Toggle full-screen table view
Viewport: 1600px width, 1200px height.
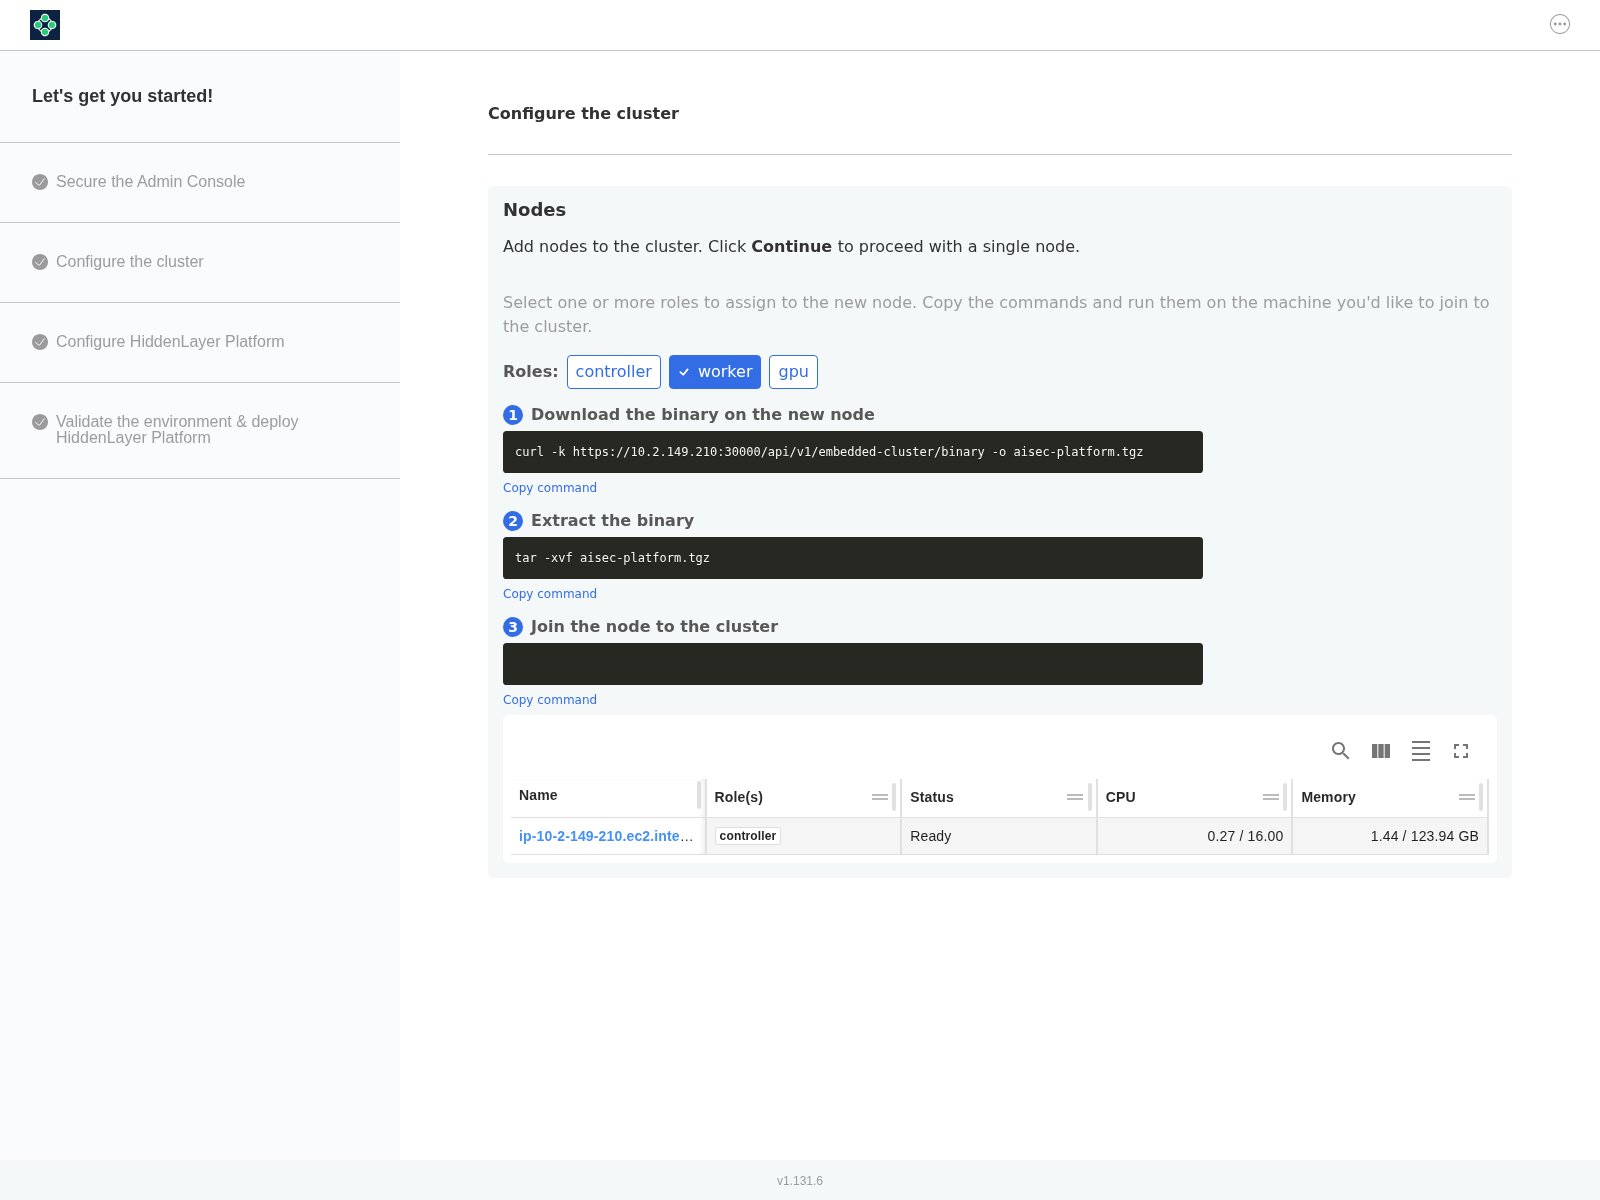click(1461, 751)
